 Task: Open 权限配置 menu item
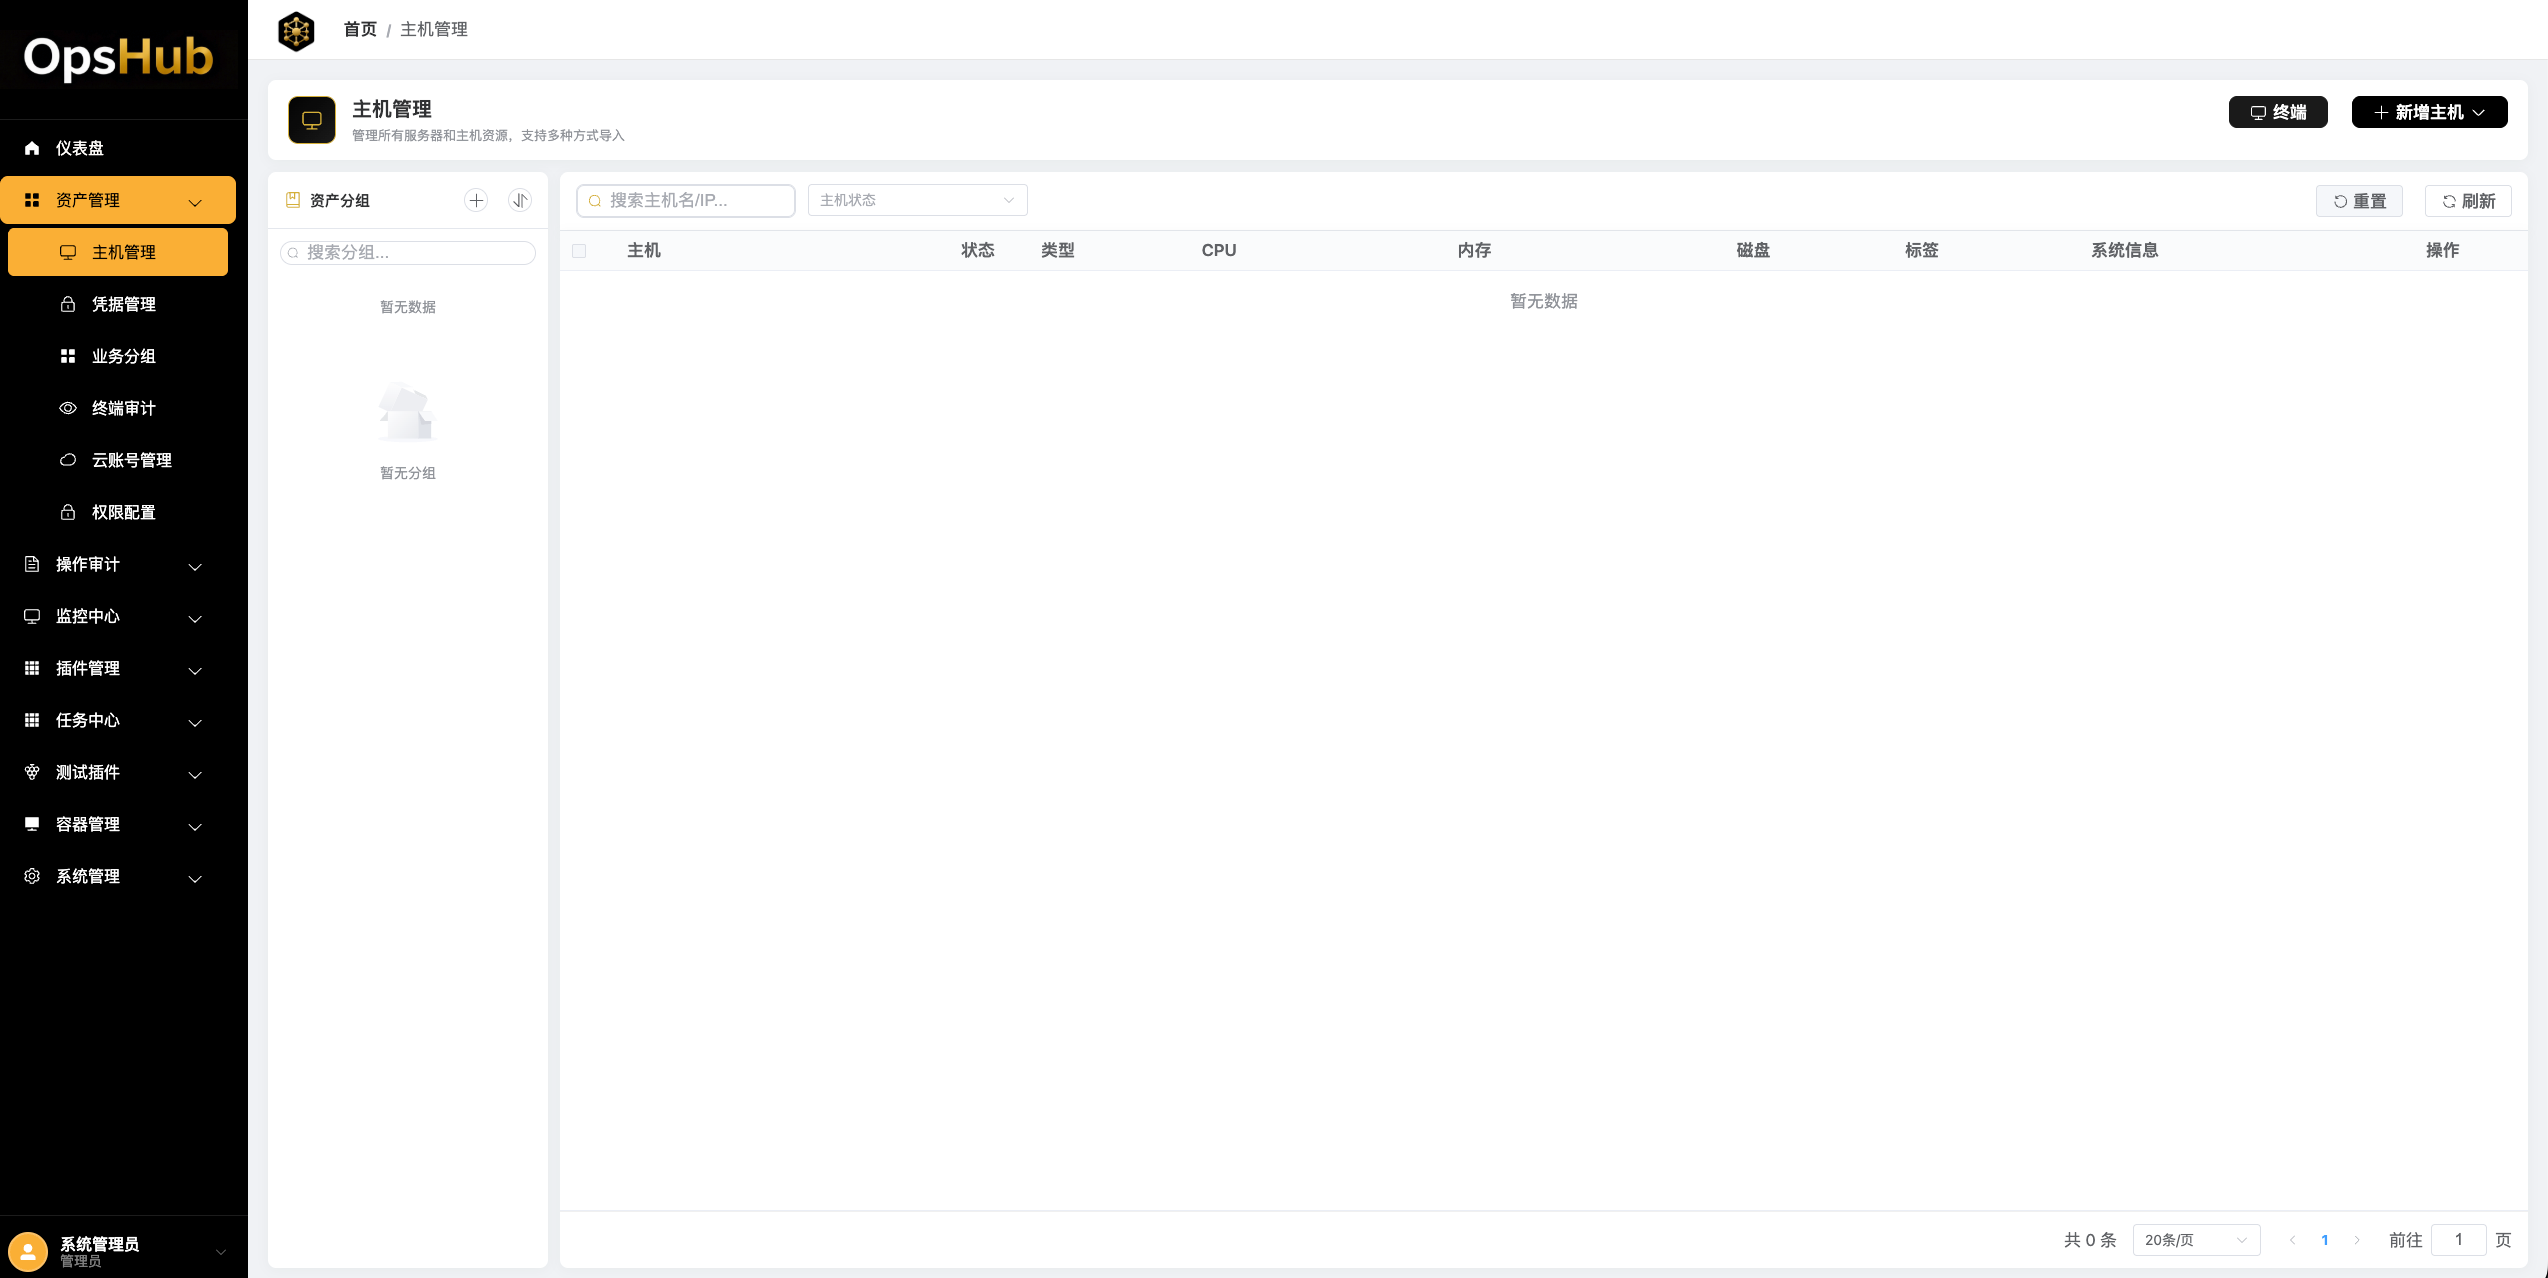(x=123, y=512)
